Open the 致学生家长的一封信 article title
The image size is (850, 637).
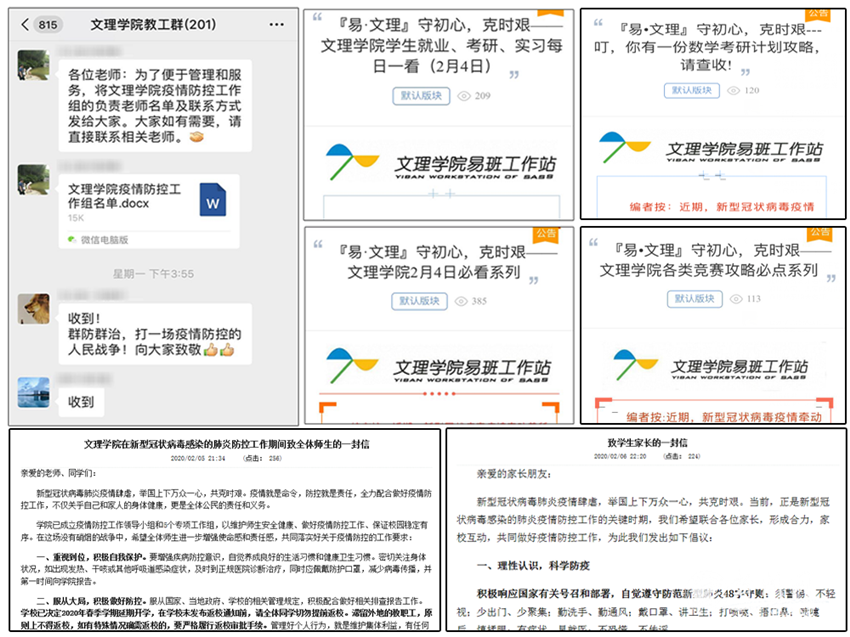tap(646, 442)
